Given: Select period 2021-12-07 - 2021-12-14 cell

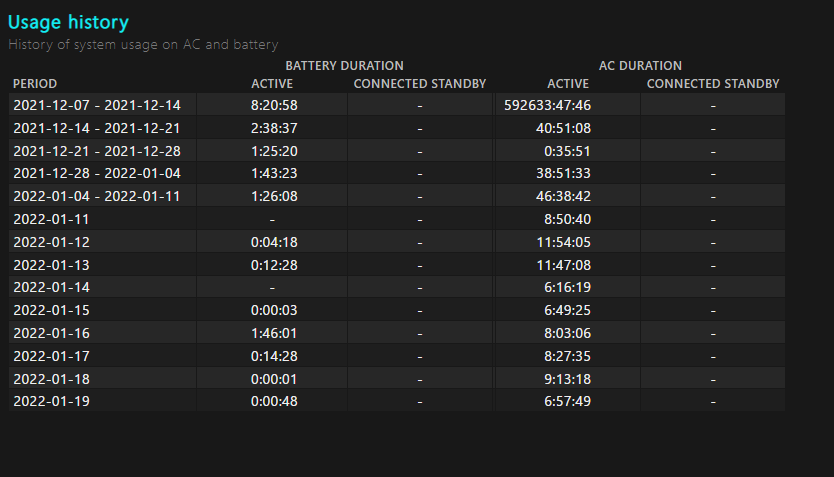Looking at the screenshot, I should [97, 105].
